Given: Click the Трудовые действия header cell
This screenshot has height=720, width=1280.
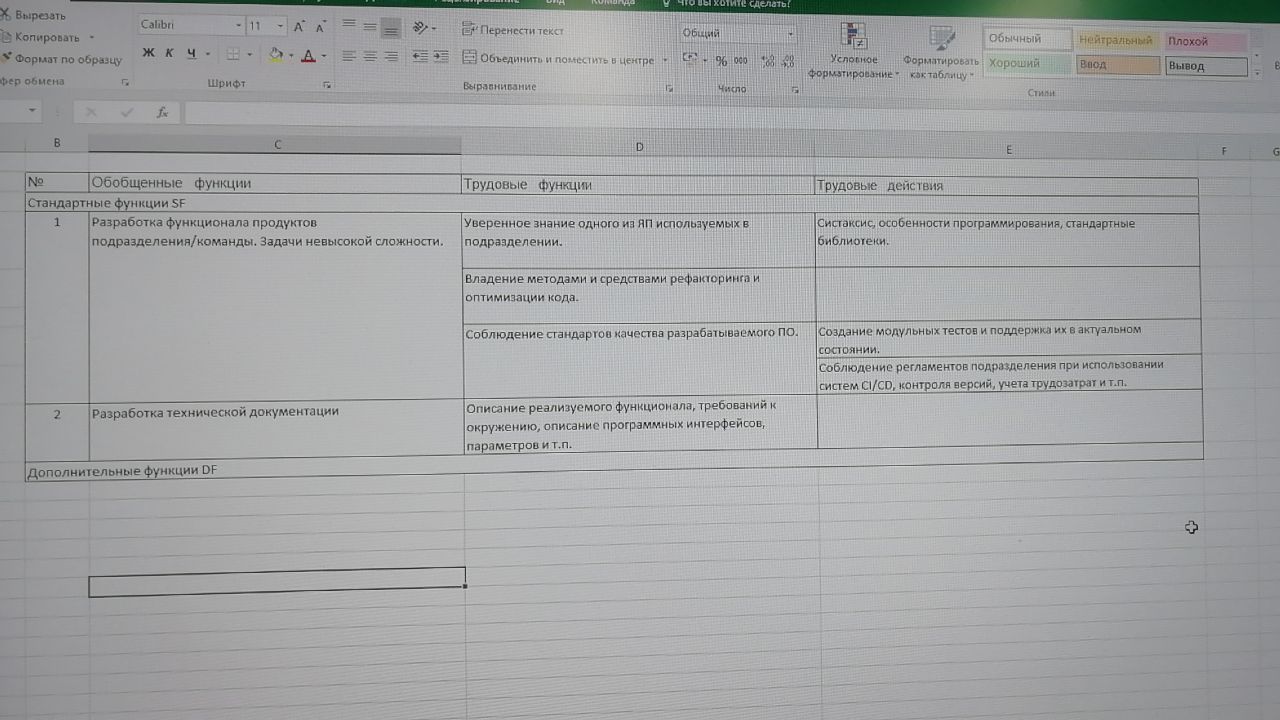Looking at the screenshot, I should pyautogui.click(x=1007, y=186).
